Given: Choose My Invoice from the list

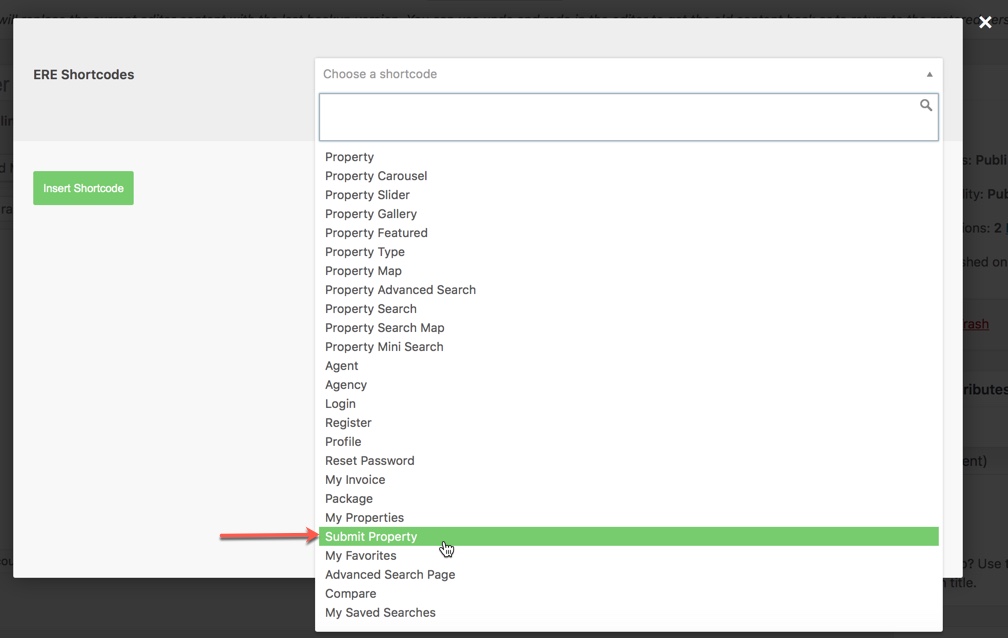Looking at the screenshot, I should click(x=629, y=479).
